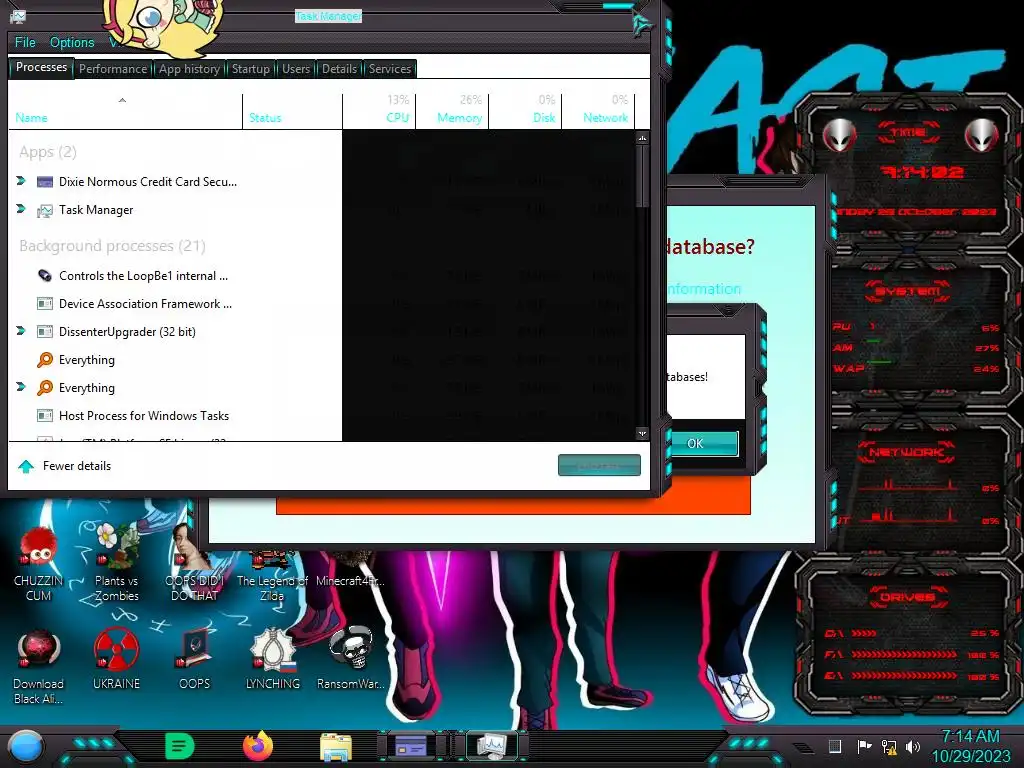
Task: Select 'Controls the LoopBe1 internal ...' process
Action: coord(143,276)
